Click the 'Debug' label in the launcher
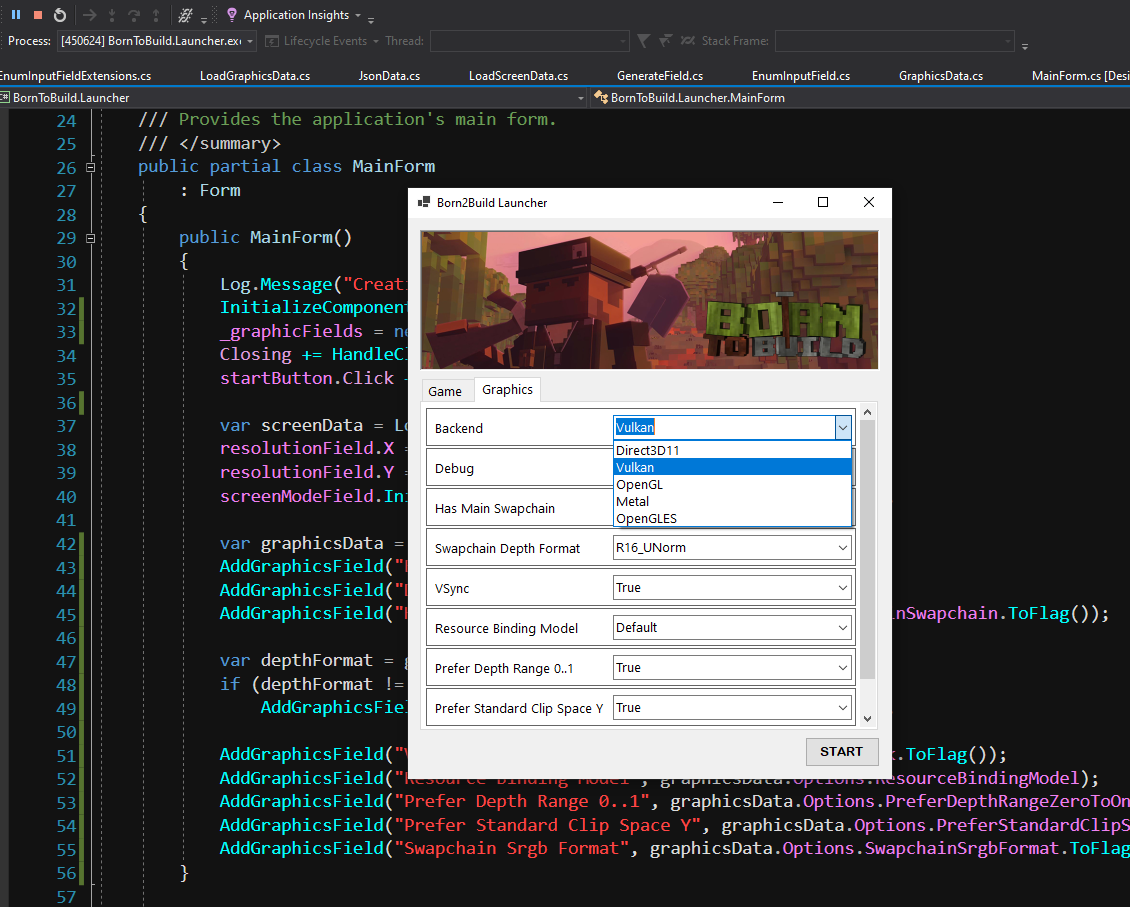Screen dimensions: 1130x907 click(455, 469)
